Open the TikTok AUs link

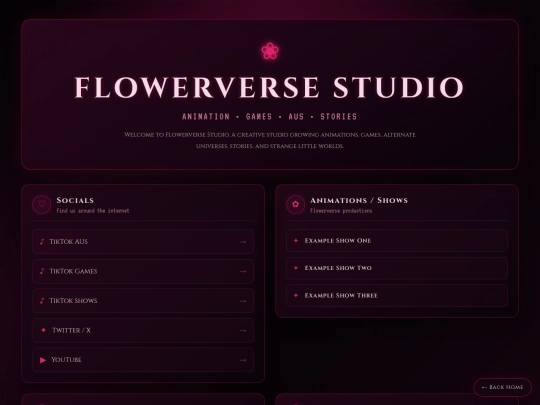[143, 241]
